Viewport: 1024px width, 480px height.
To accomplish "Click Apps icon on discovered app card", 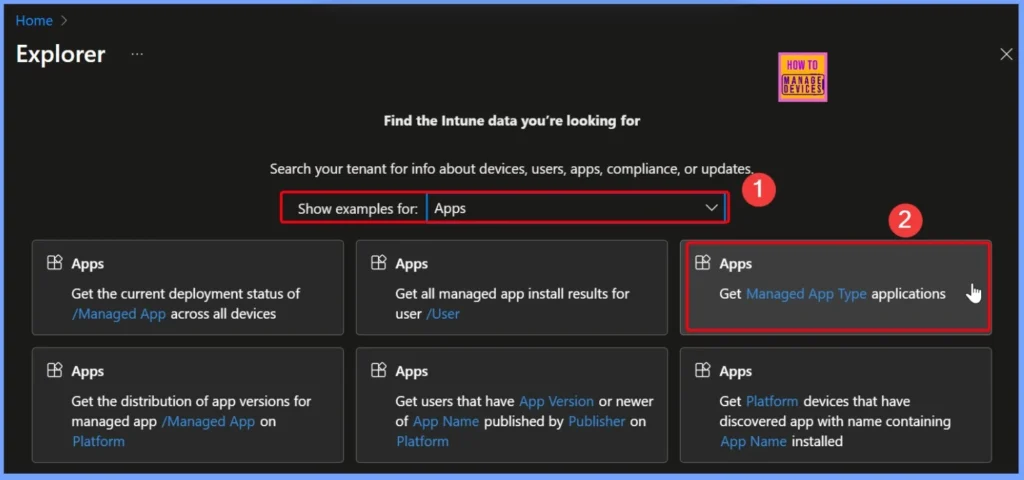I will [x=703, y=370].
